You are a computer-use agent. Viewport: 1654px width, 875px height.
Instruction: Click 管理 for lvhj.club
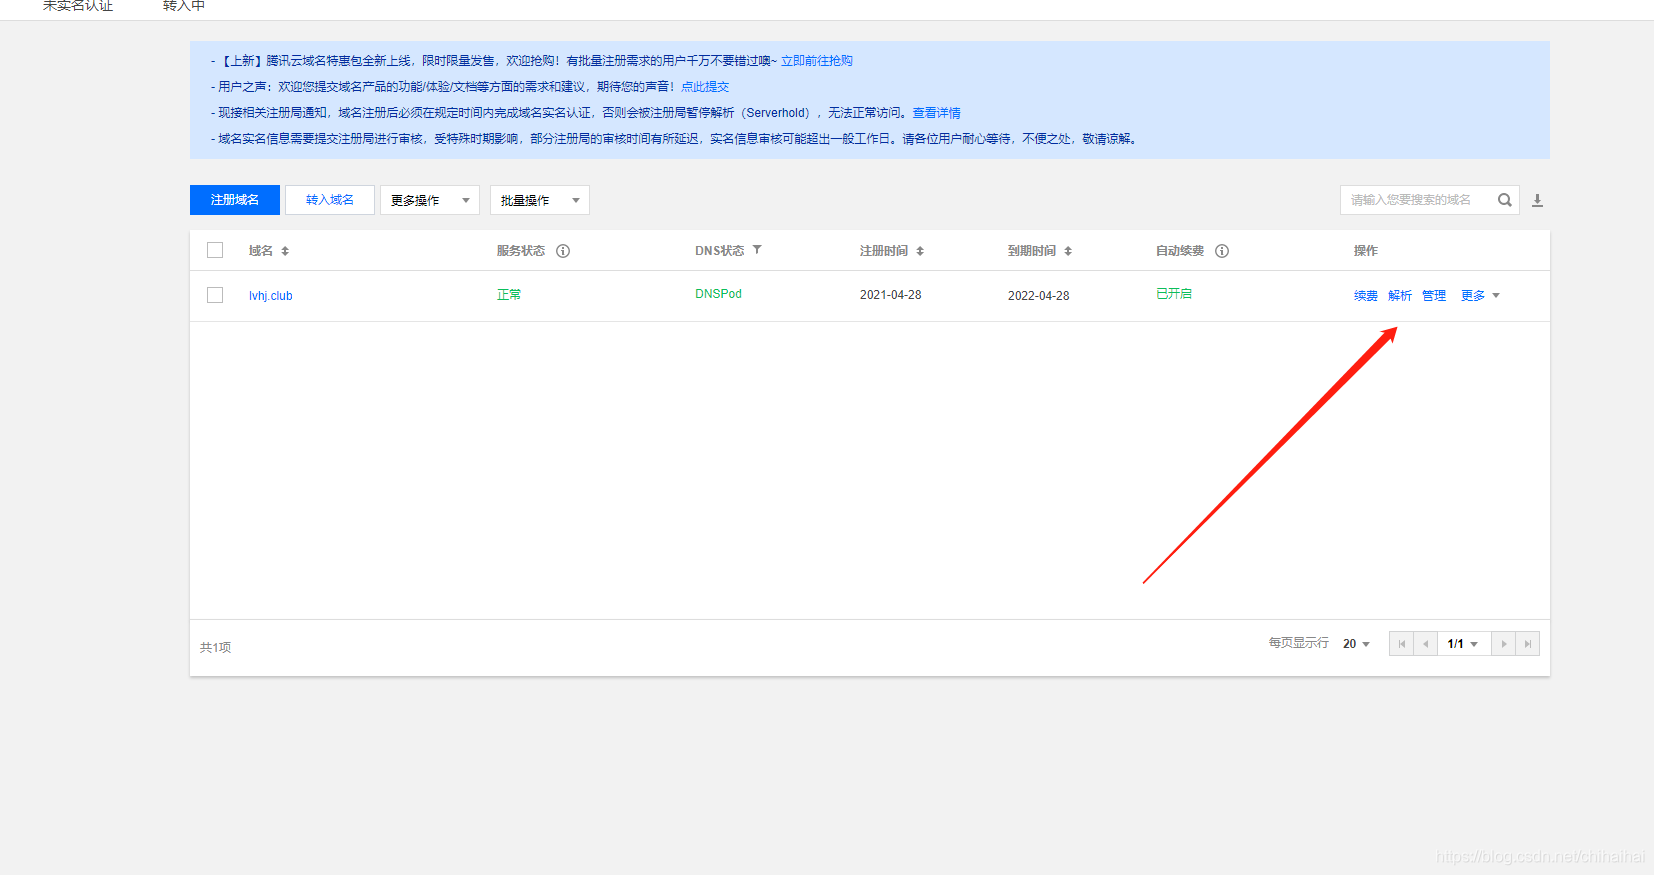1434,296
